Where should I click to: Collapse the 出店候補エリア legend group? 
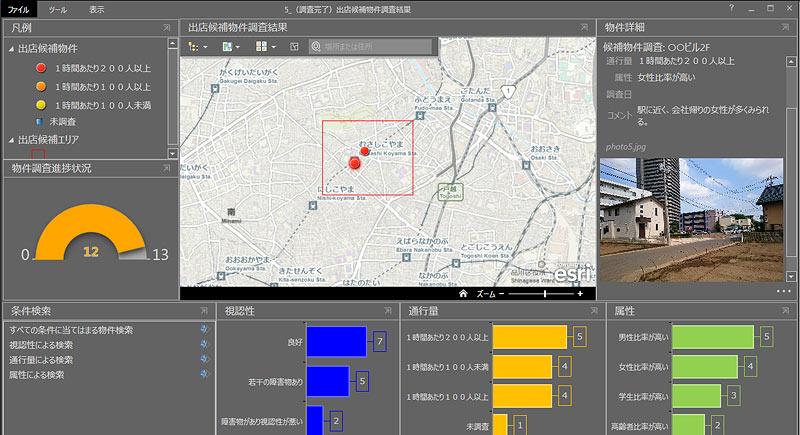click(x=11, y=139)
